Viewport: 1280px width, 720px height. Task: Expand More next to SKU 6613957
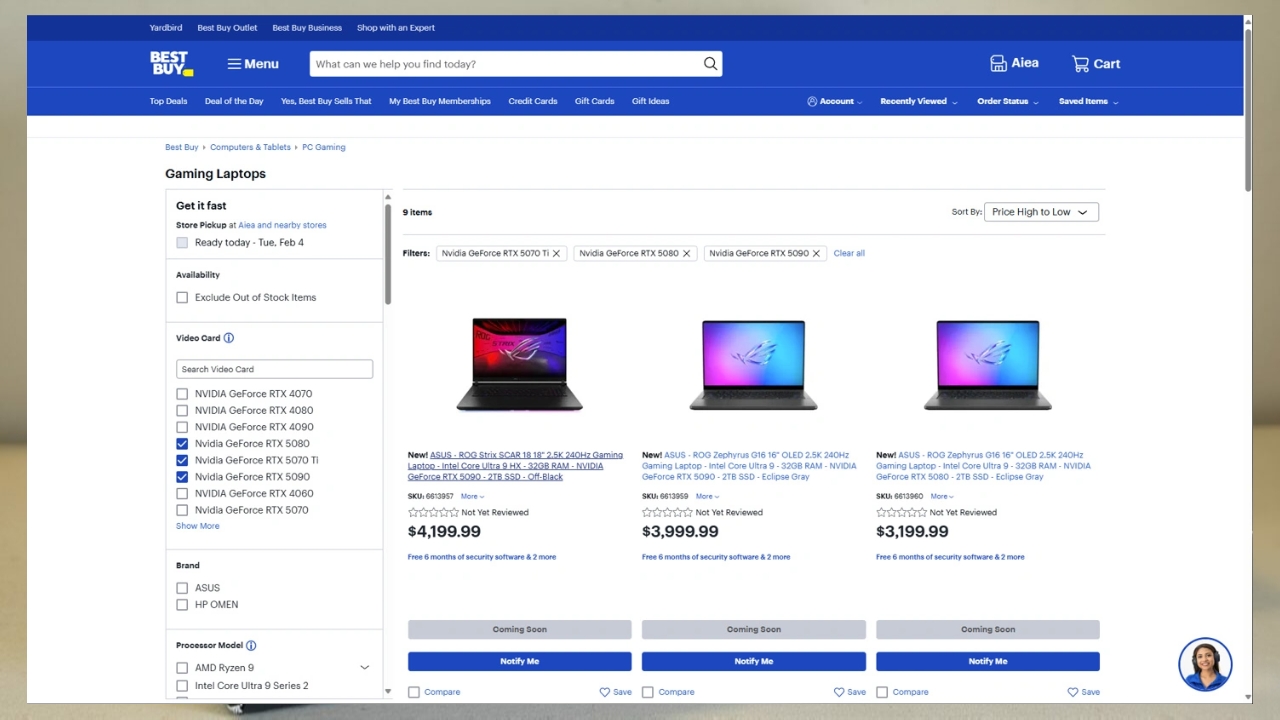coord(472,496)
